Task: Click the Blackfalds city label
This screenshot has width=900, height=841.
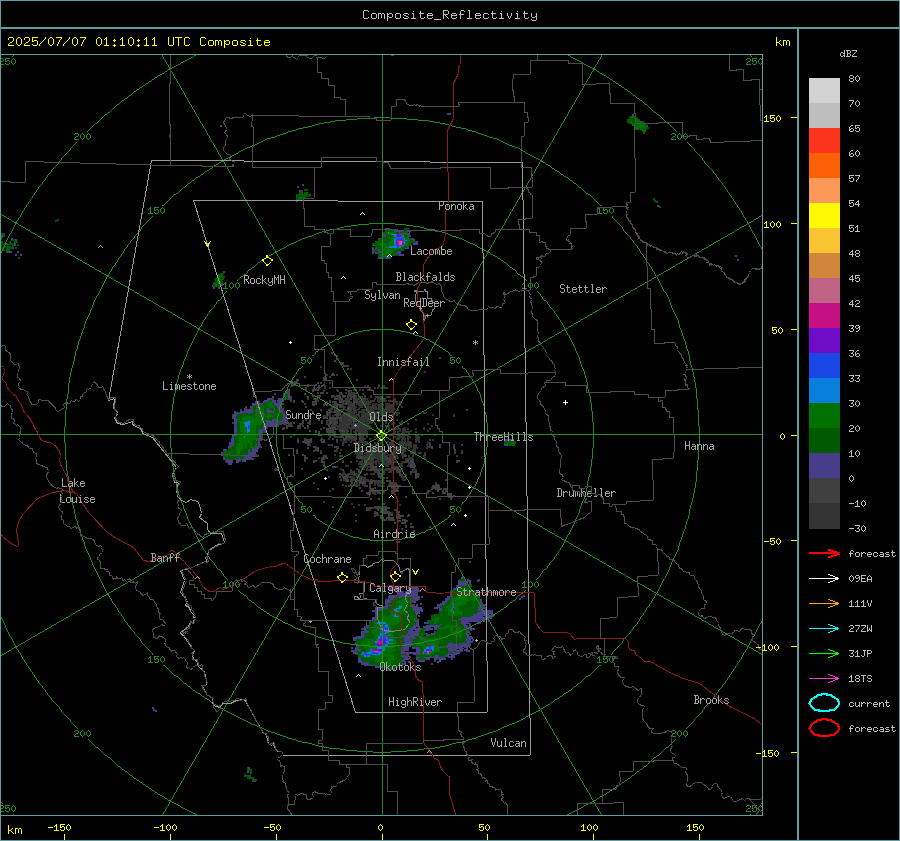Action: point(425,277)
